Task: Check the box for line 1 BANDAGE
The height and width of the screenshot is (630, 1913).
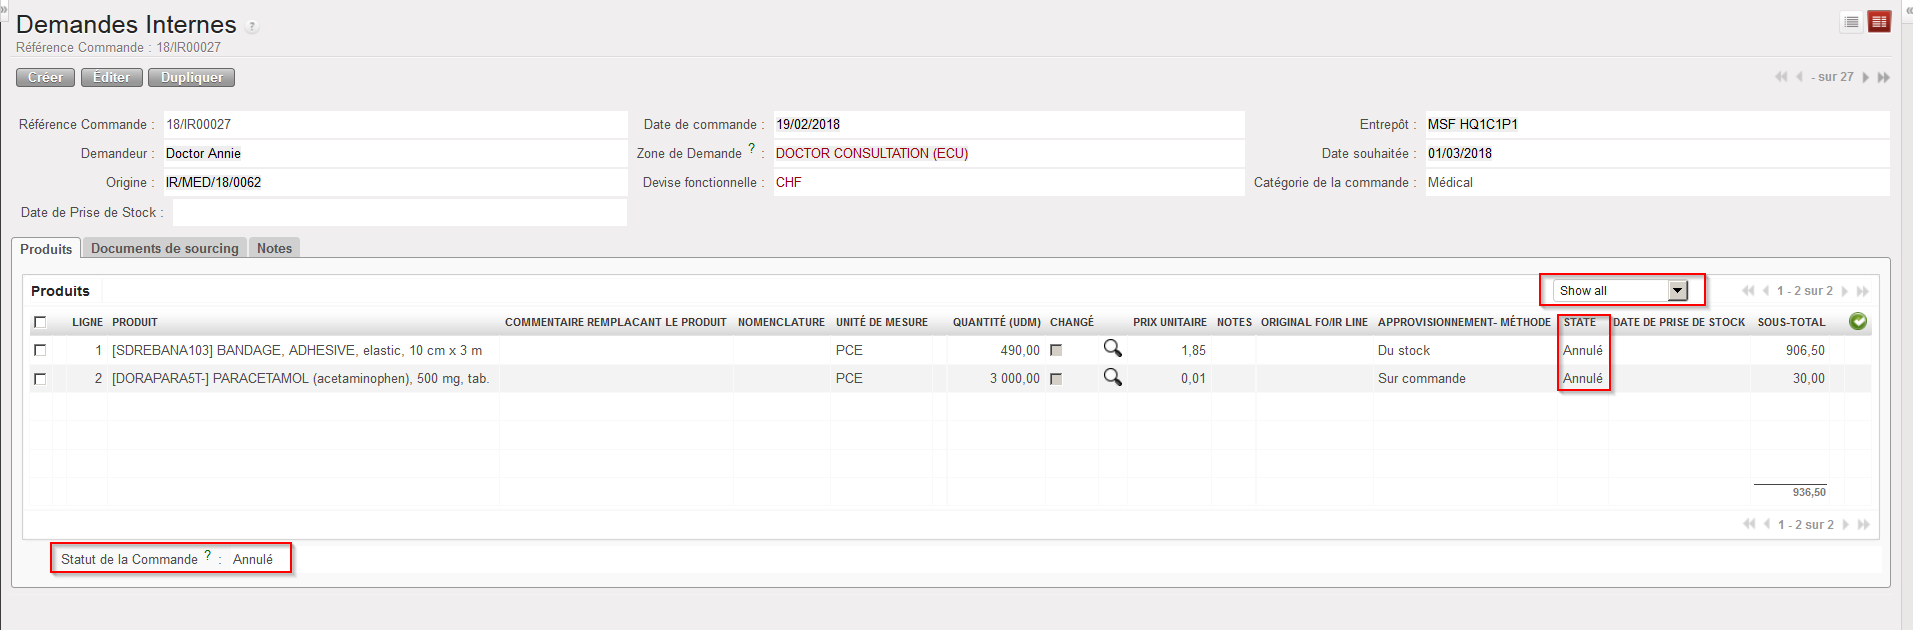Action: [40, 350]
